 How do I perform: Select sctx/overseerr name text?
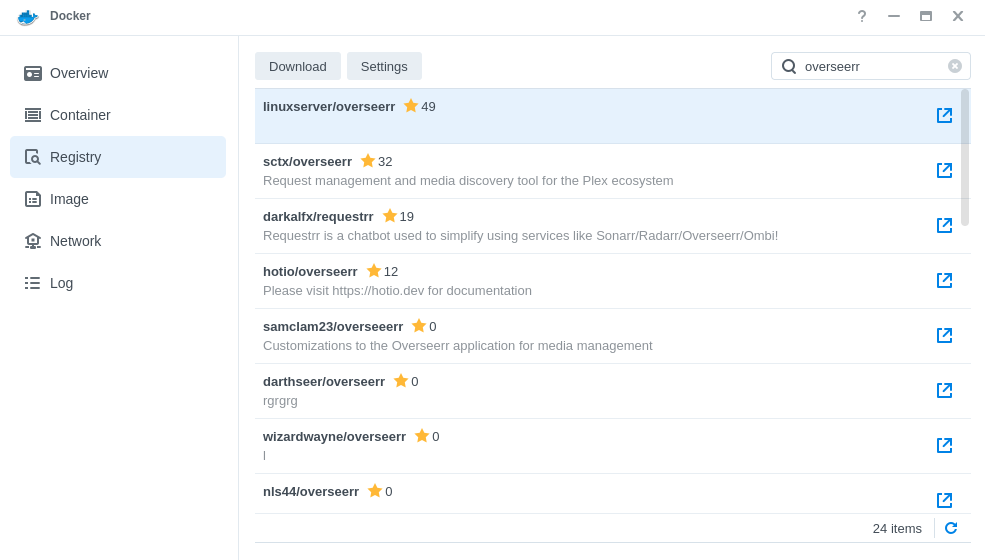[x=307, y=162]
